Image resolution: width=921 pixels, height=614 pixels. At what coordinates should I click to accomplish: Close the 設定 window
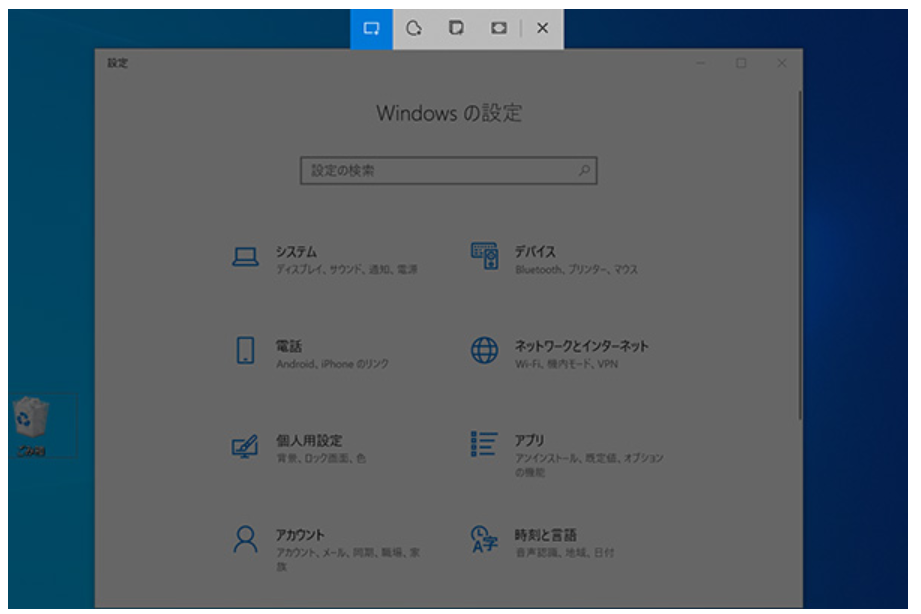782,63
